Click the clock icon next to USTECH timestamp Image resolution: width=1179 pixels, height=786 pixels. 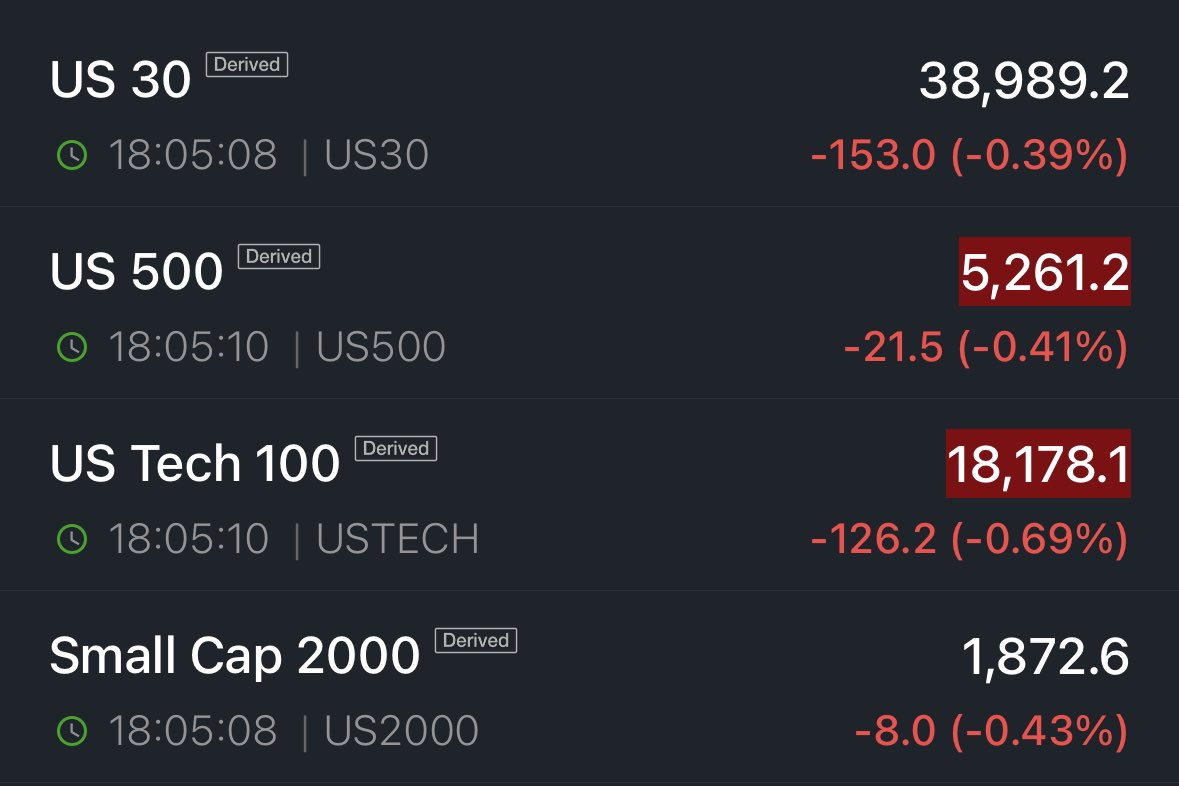point(71,539)
